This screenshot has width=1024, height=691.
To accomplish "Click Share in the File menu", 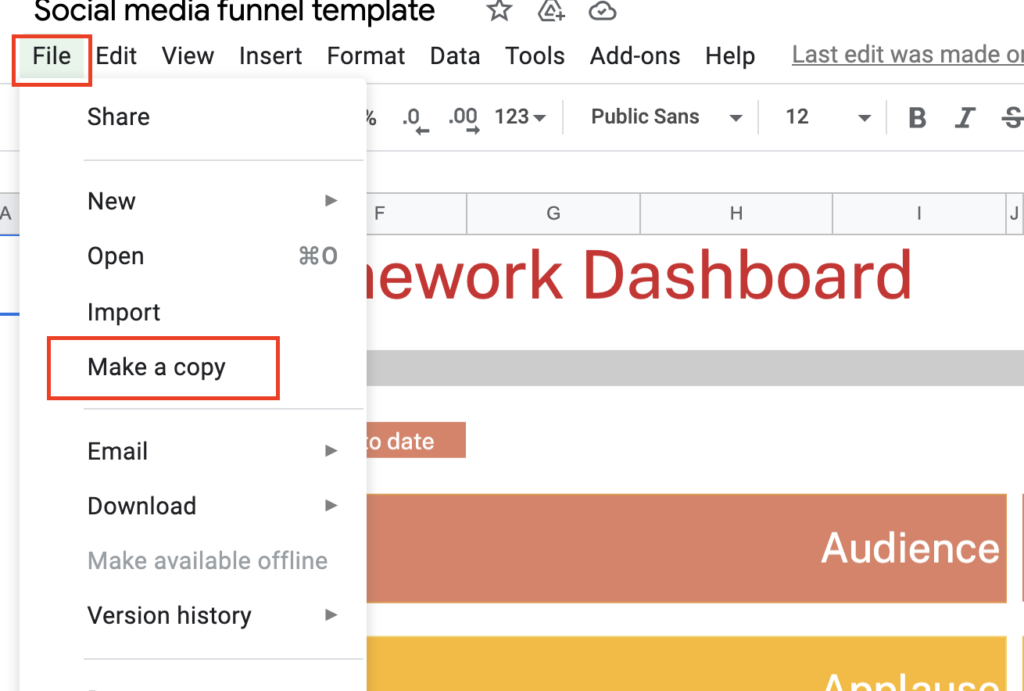I will 118,117.
